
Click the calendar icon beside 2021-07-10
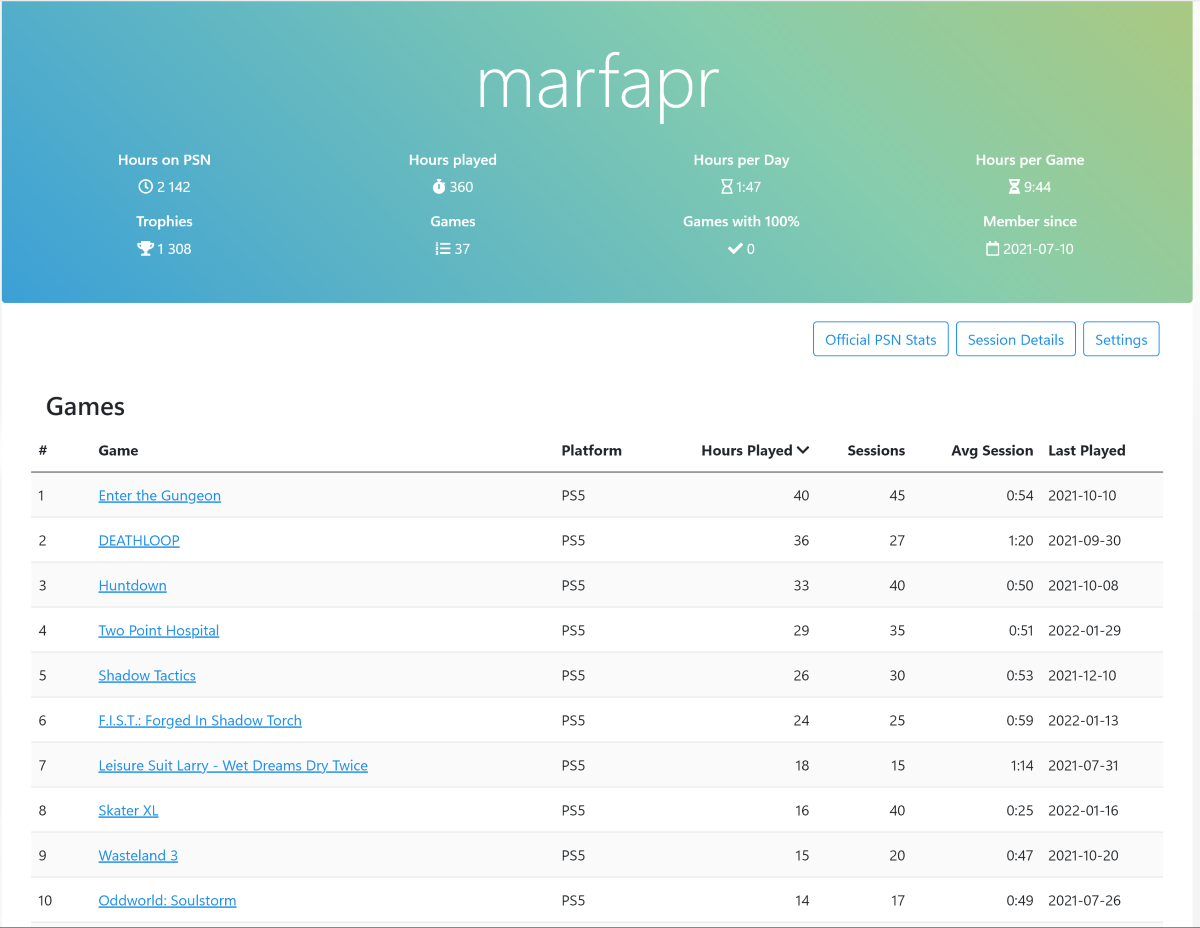point(993,249)
